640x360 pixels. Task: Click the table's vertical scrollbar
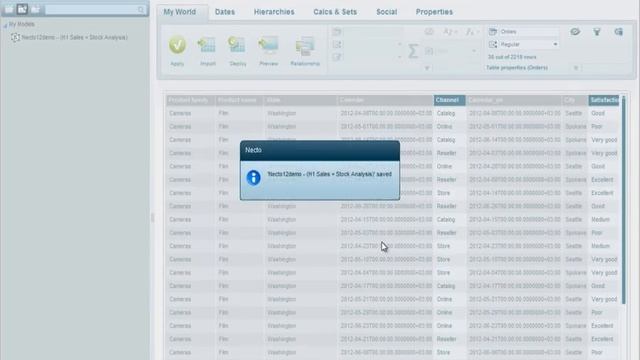[623, 200]
